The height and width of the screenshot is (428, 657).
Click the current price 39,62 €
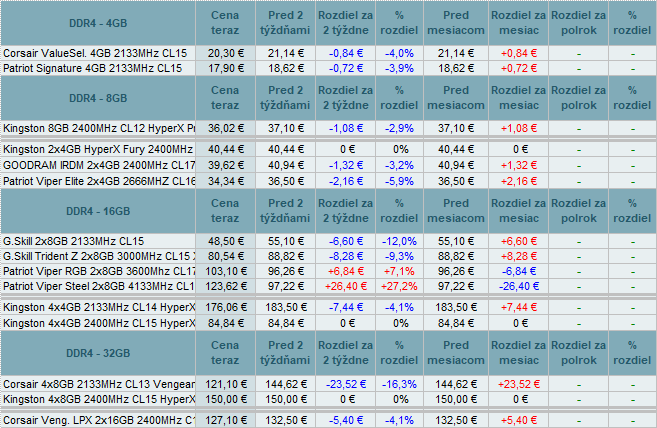click(226, 165)
